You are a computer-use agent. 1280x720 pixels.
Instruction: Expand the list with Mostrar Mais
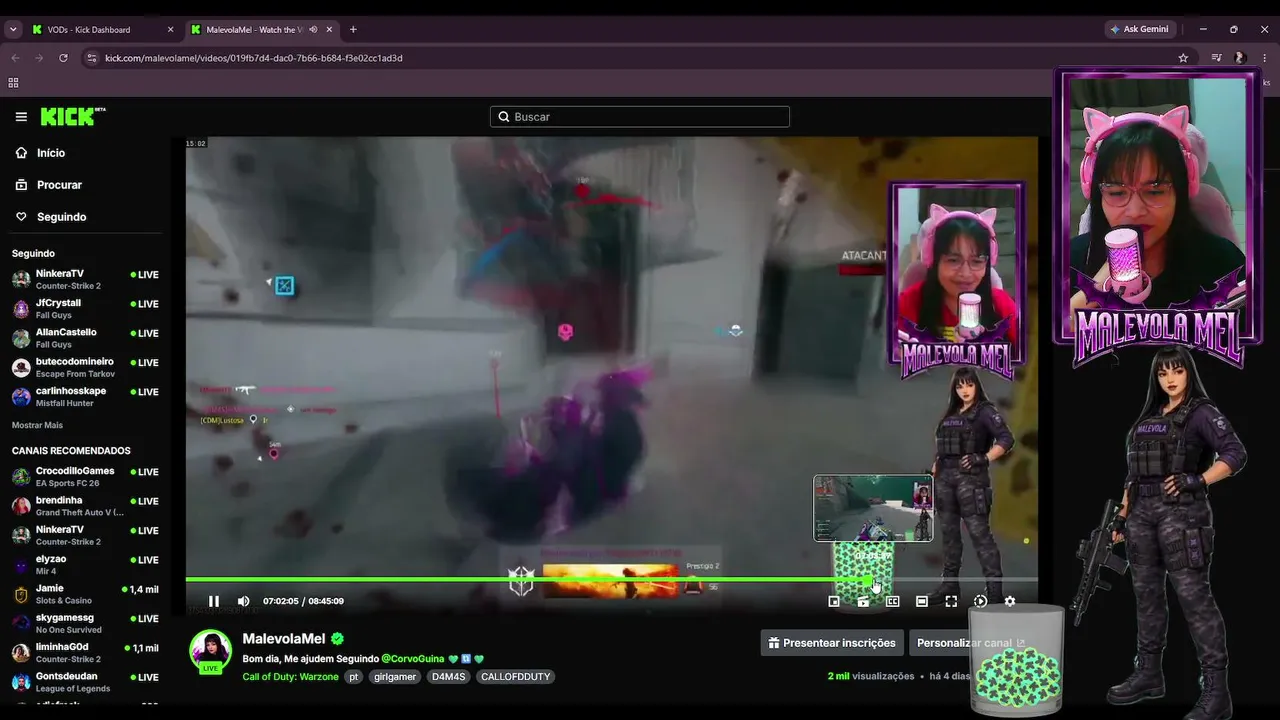[x=37, y=425]
